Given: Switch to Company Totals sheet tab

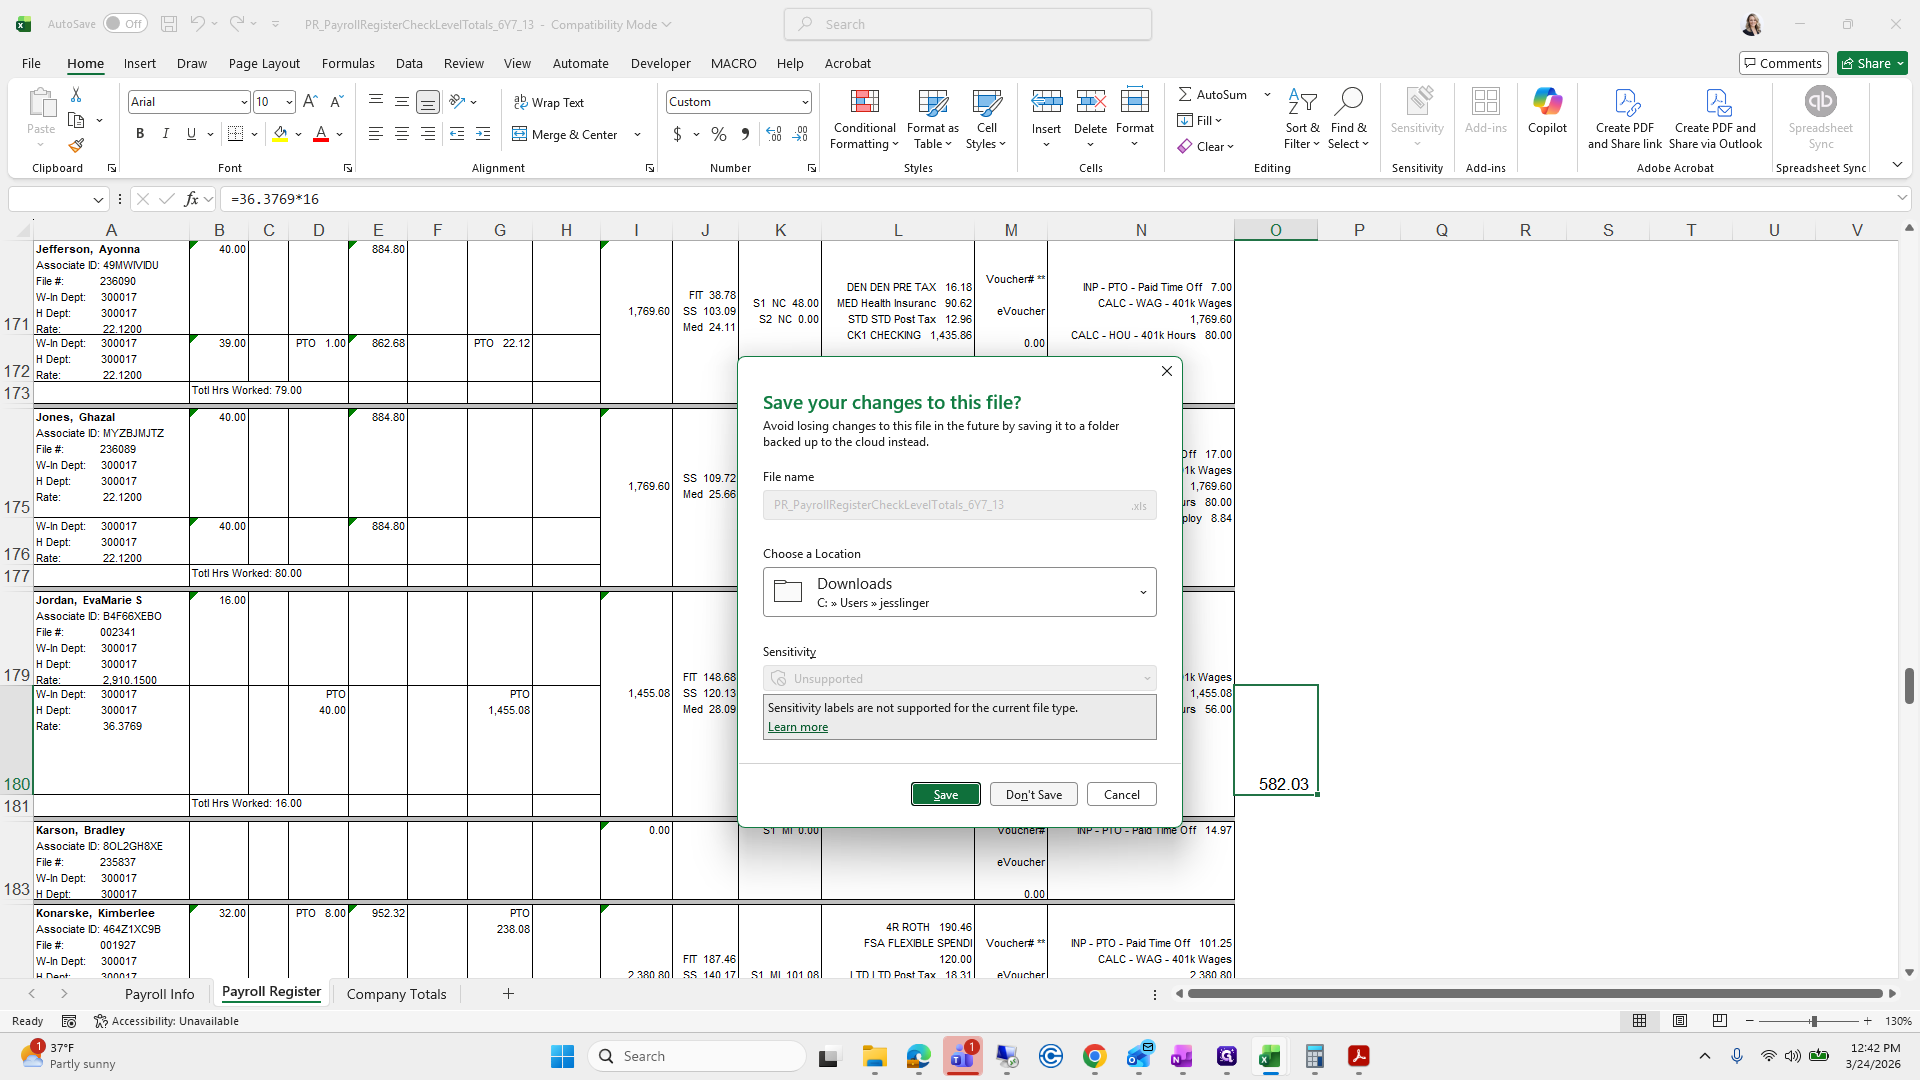Looking at the screenshot, I should tap(396, 994).
